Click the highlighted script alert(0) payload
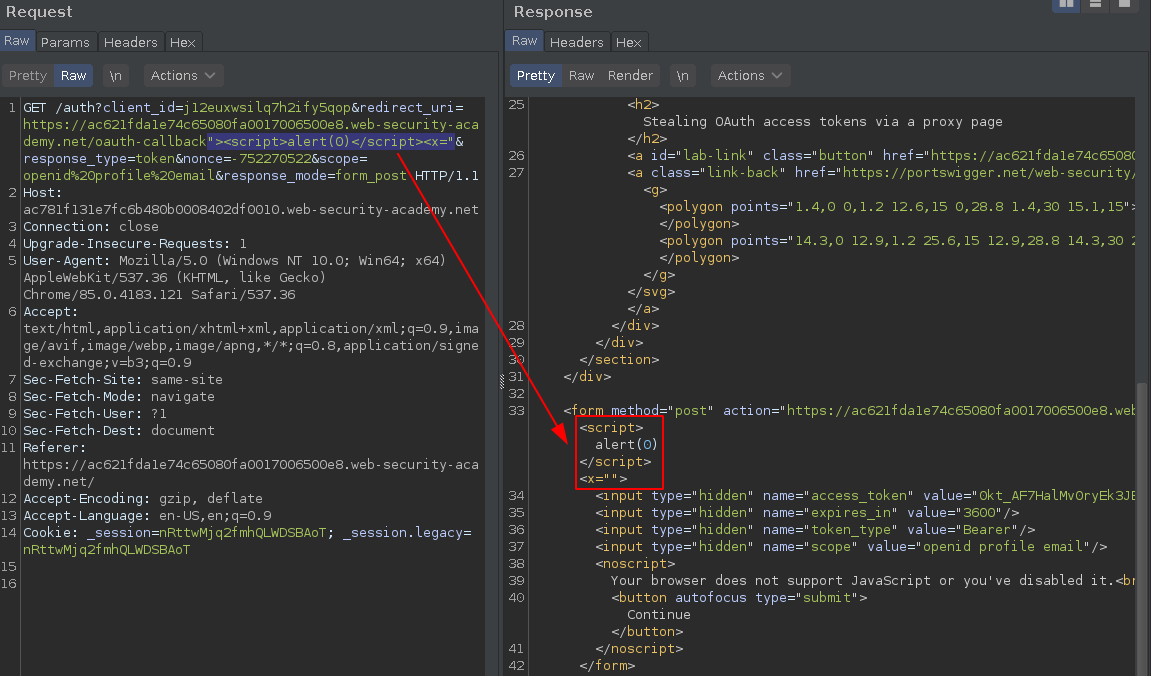This screenshot has width=1151, height=676. [330, 142]
